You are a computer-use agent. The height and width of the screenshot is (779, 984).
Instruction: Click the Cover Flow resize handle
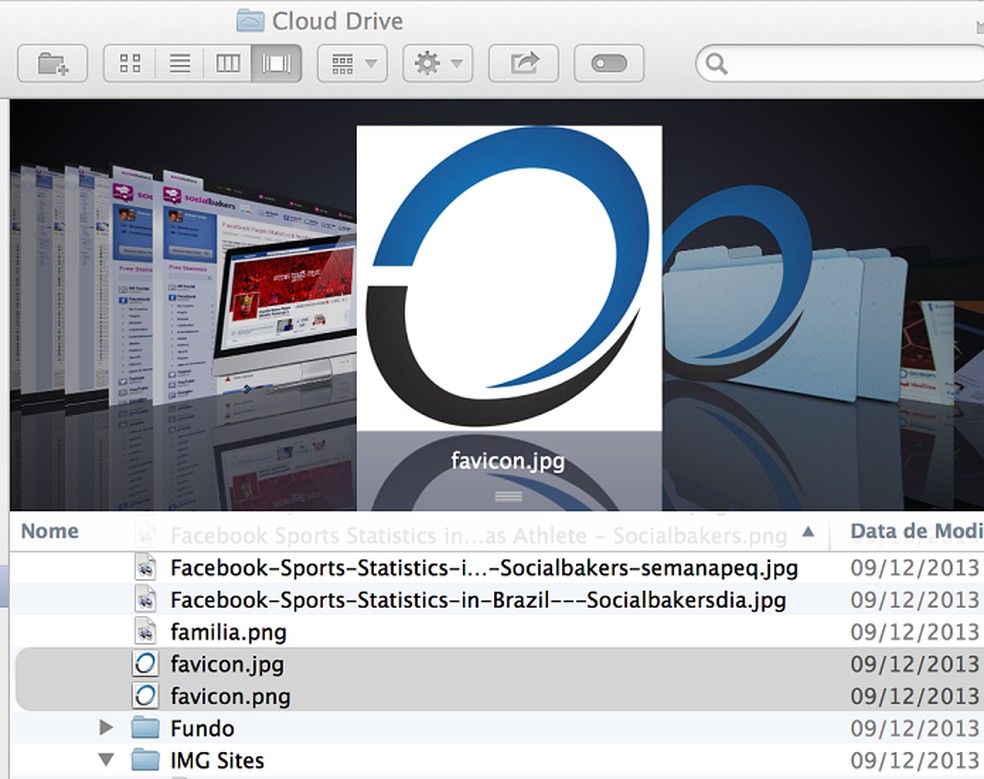click(x=508, y=497)
